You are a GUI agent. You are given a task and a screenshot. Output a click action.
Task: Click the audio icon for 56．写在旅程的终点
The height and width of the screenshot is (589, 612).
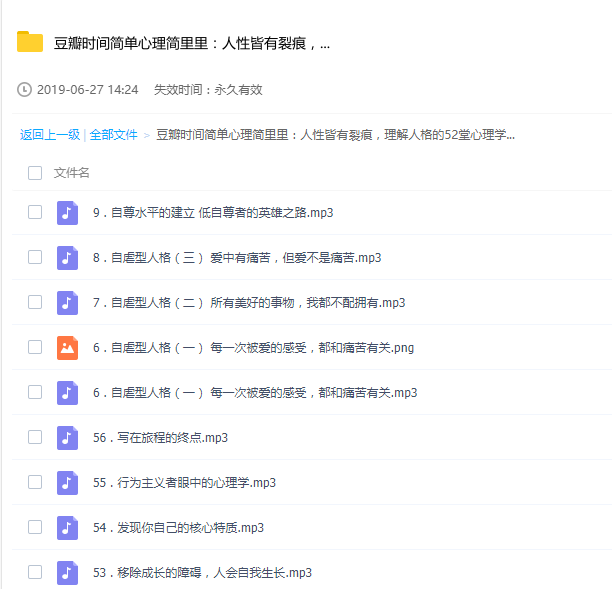pos(67,438)
